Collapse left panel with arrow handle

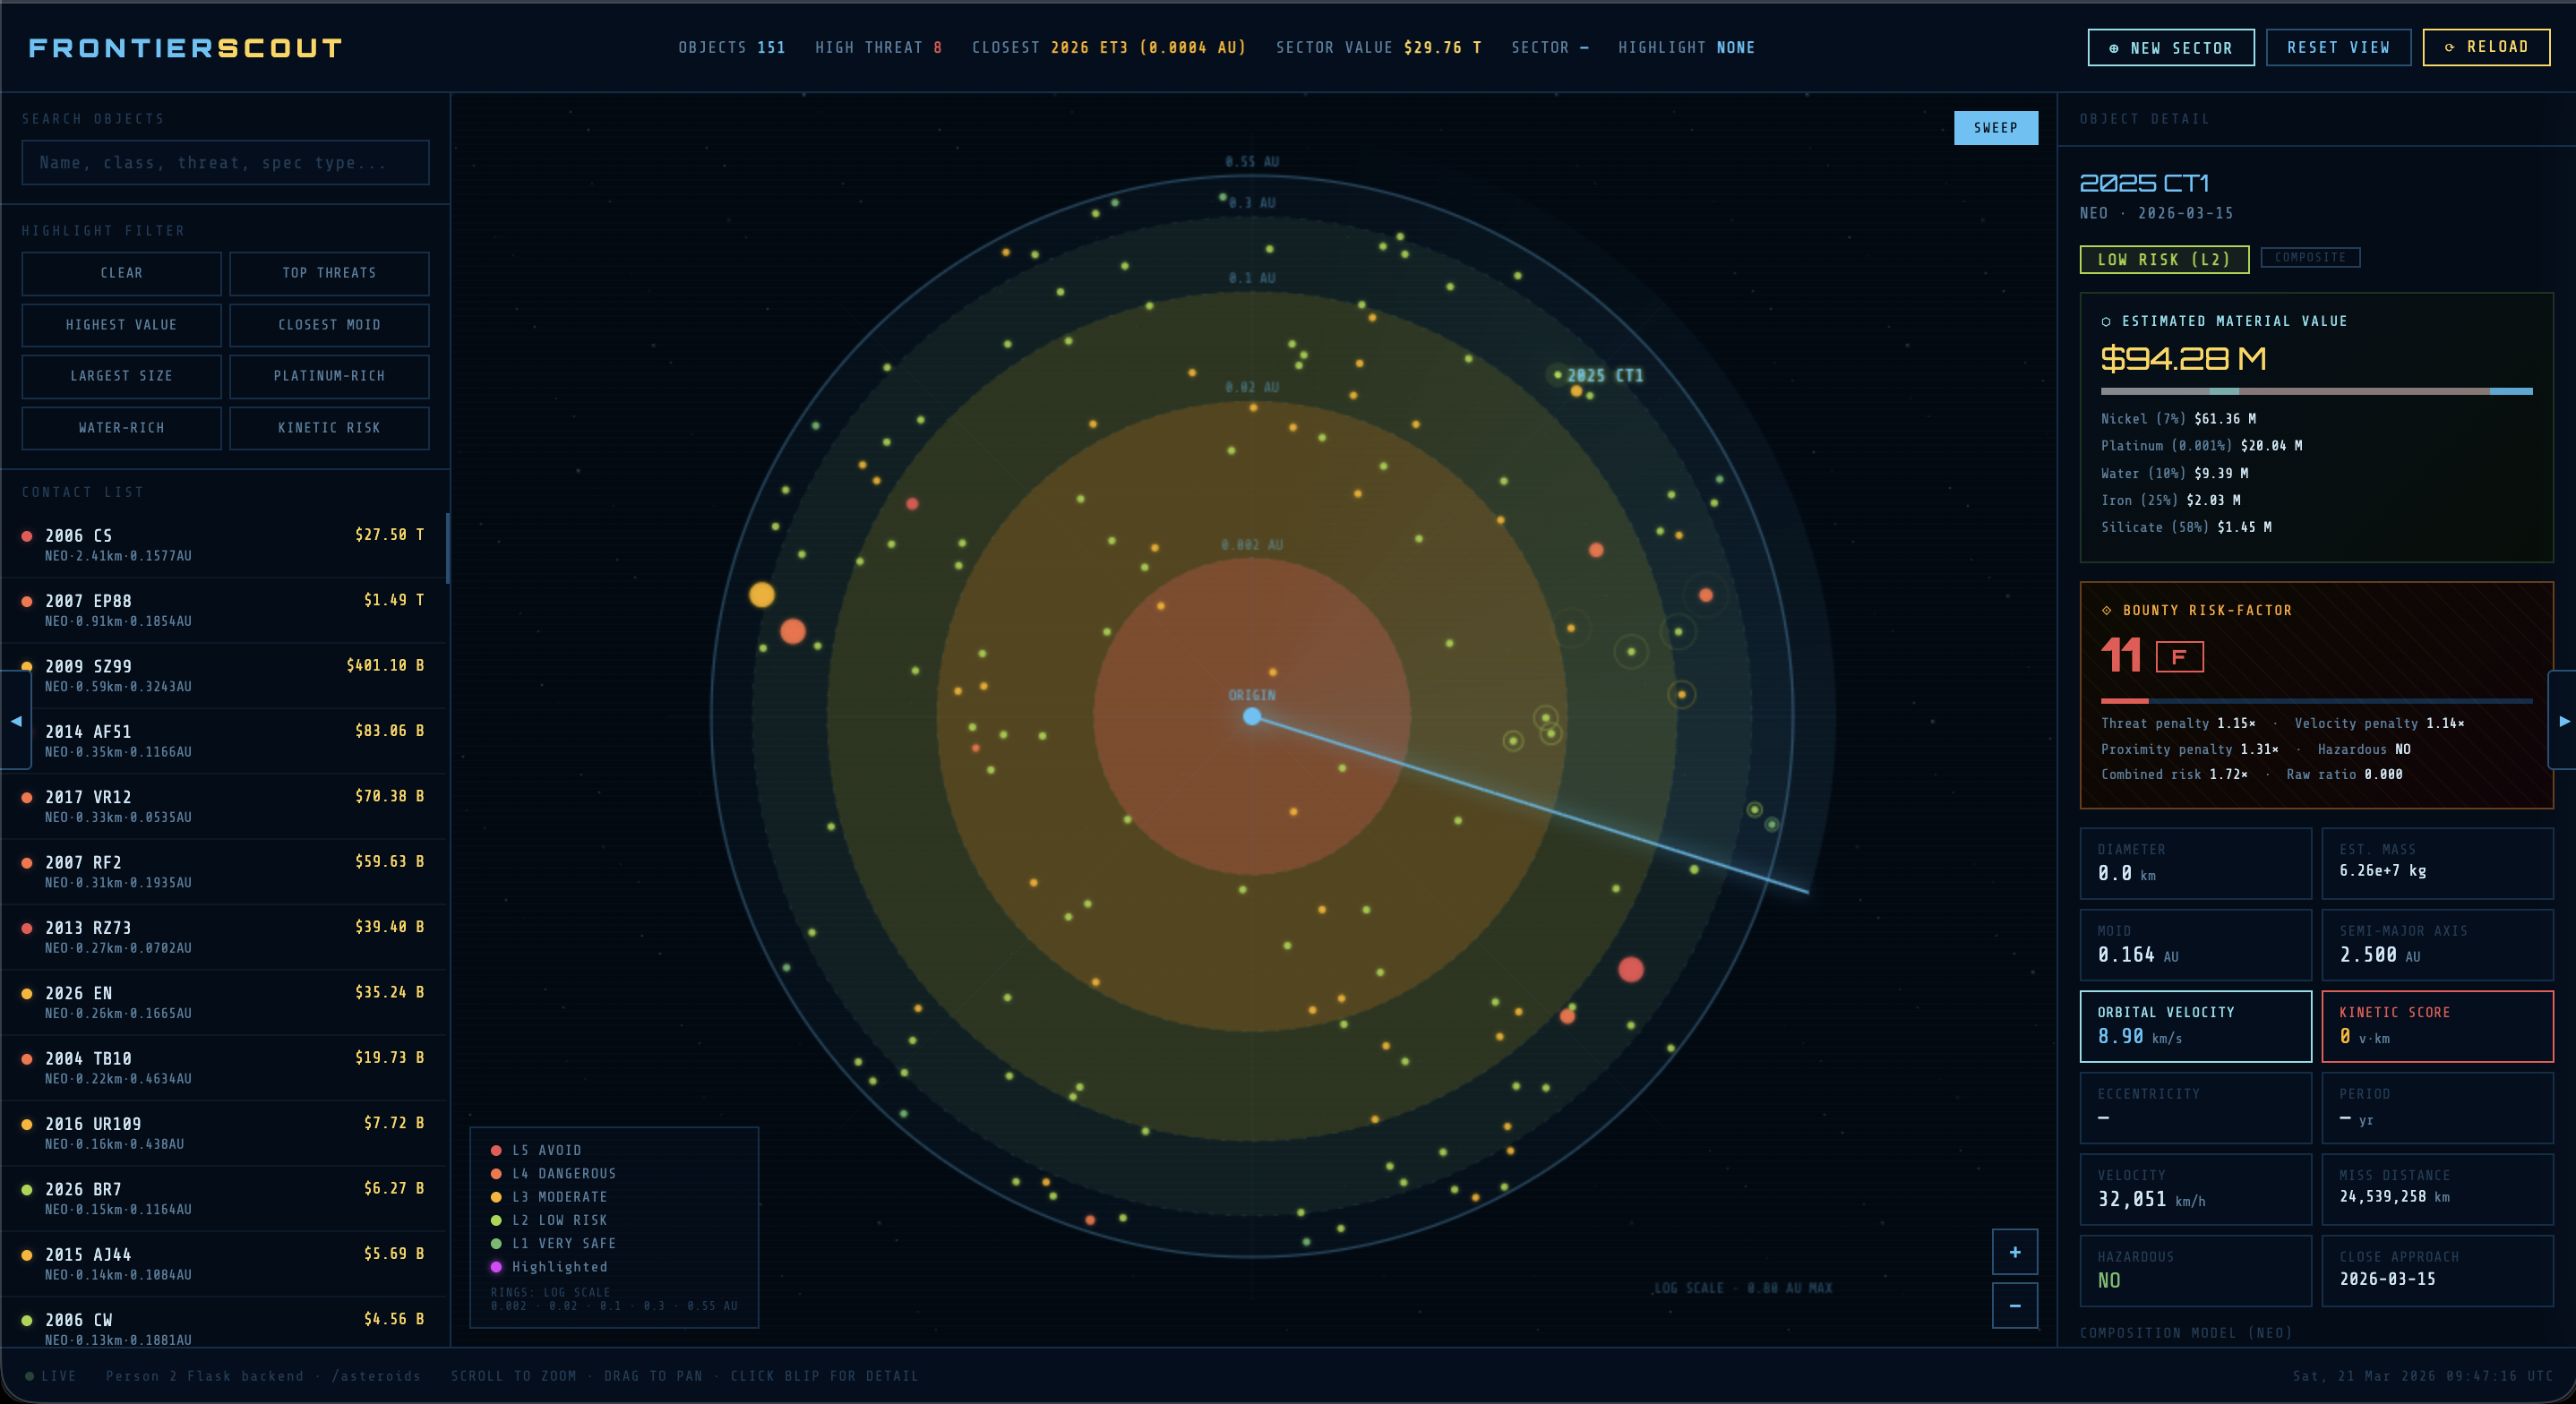[15, 720]
